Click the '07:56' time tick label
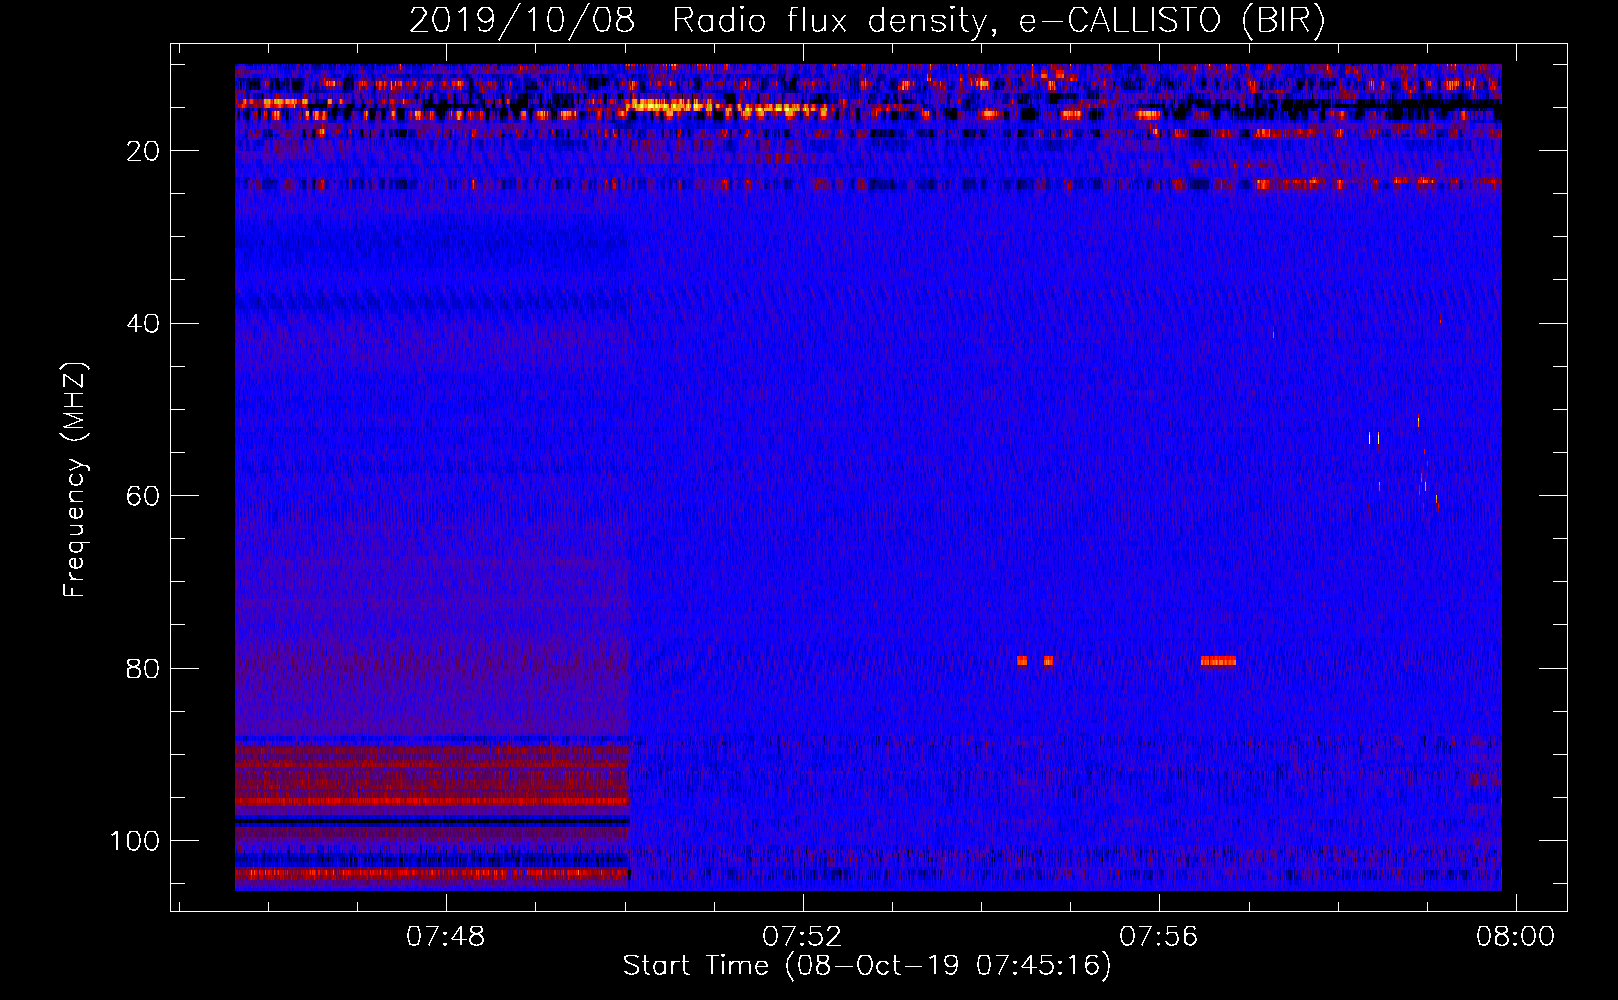The width and height of the screenshot is (1618, 1000). click(x=1158, y=937)
